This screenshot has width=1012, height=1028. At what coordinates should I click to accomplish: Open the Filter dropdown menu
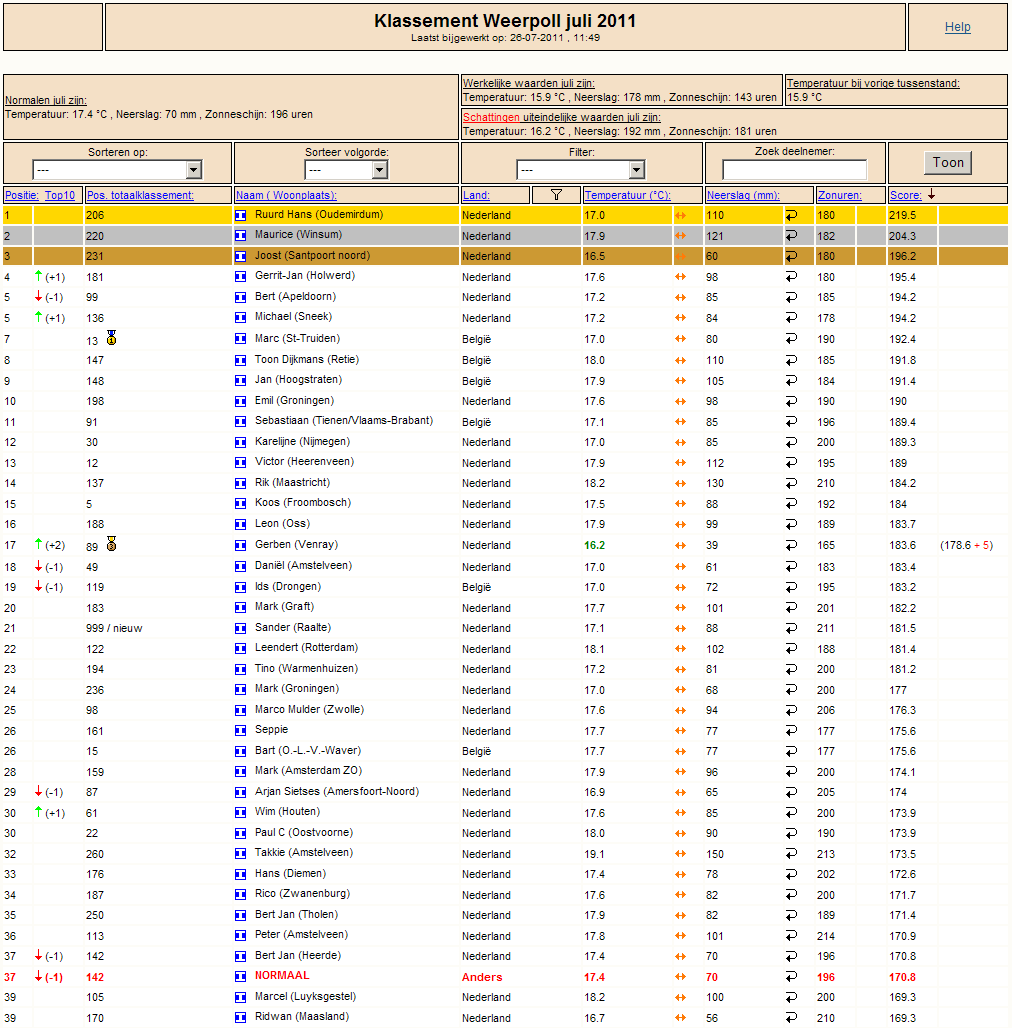coord(581,170)
